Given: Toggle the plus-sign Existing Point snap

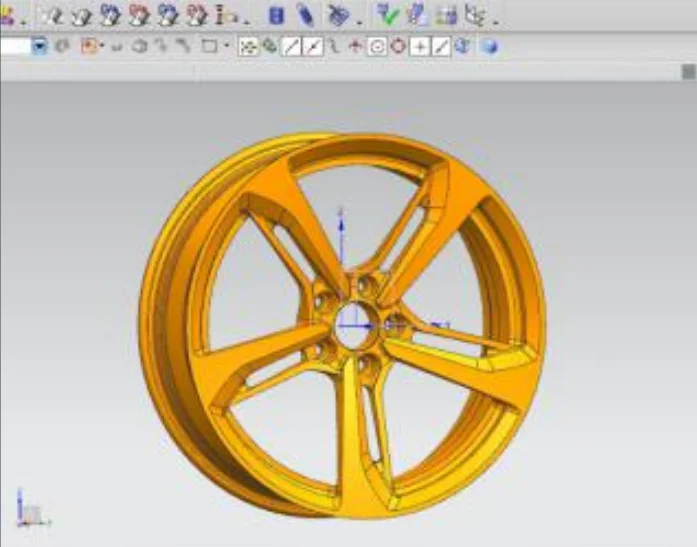Looking at the screenshot, I should (x=421, y=46).
